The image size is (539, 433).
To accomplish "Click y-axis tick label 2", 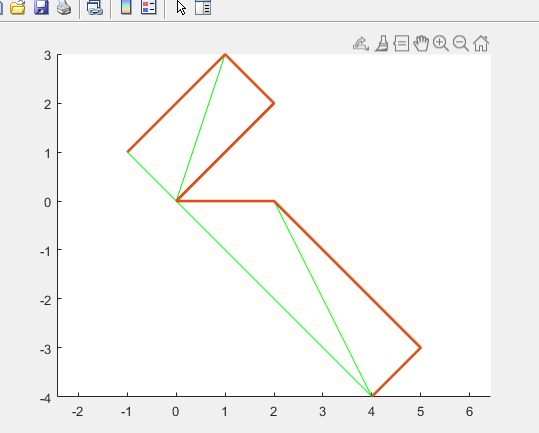I will (x=47, y=104).
